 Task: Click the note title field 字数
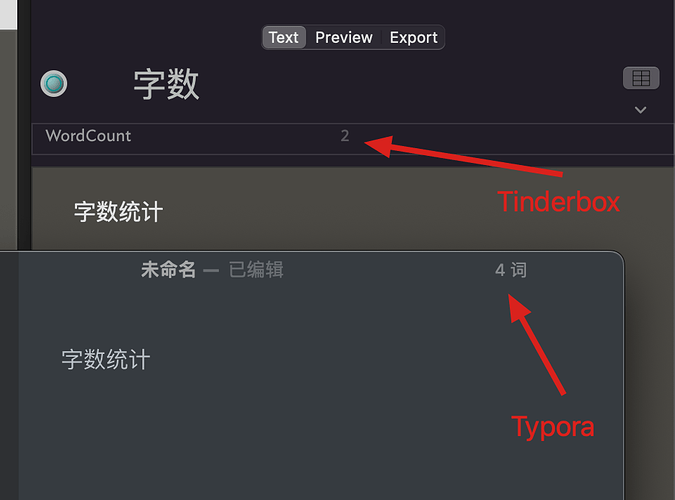pos(166,84)
